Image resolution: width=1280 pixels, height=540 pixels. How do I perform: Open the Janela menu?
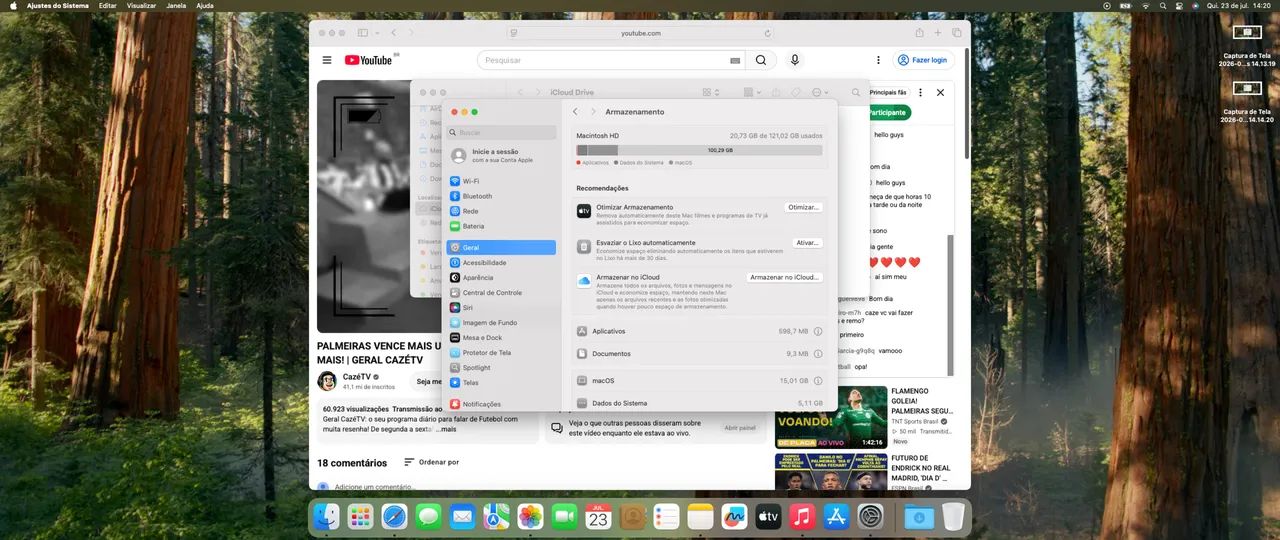(x=176, y=5)
